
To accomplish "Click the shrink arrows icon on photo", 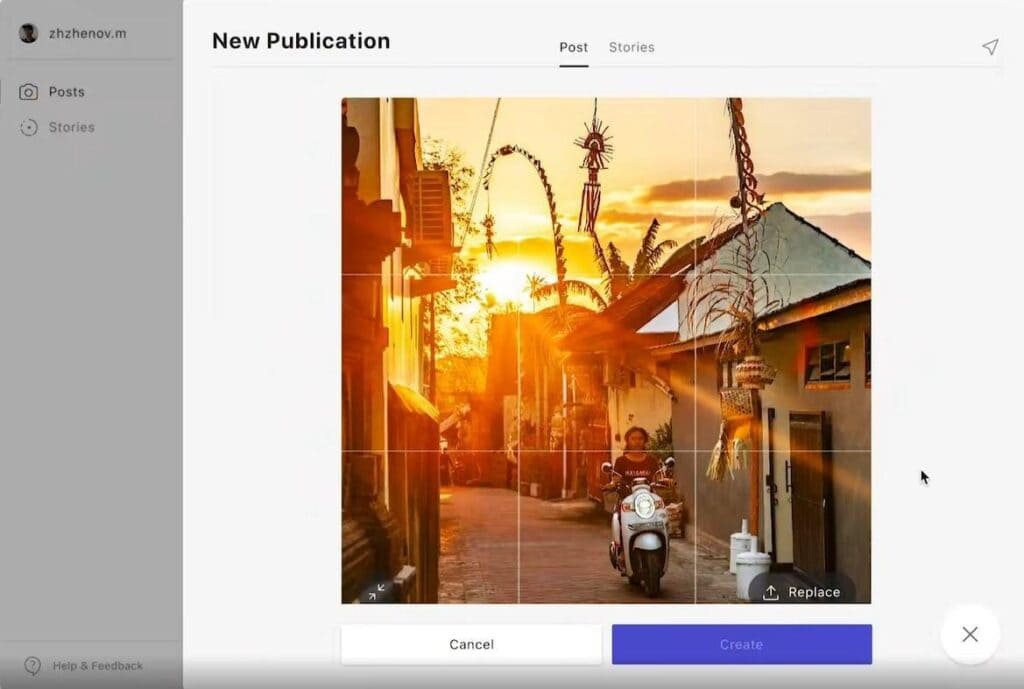I will (376, 592).
